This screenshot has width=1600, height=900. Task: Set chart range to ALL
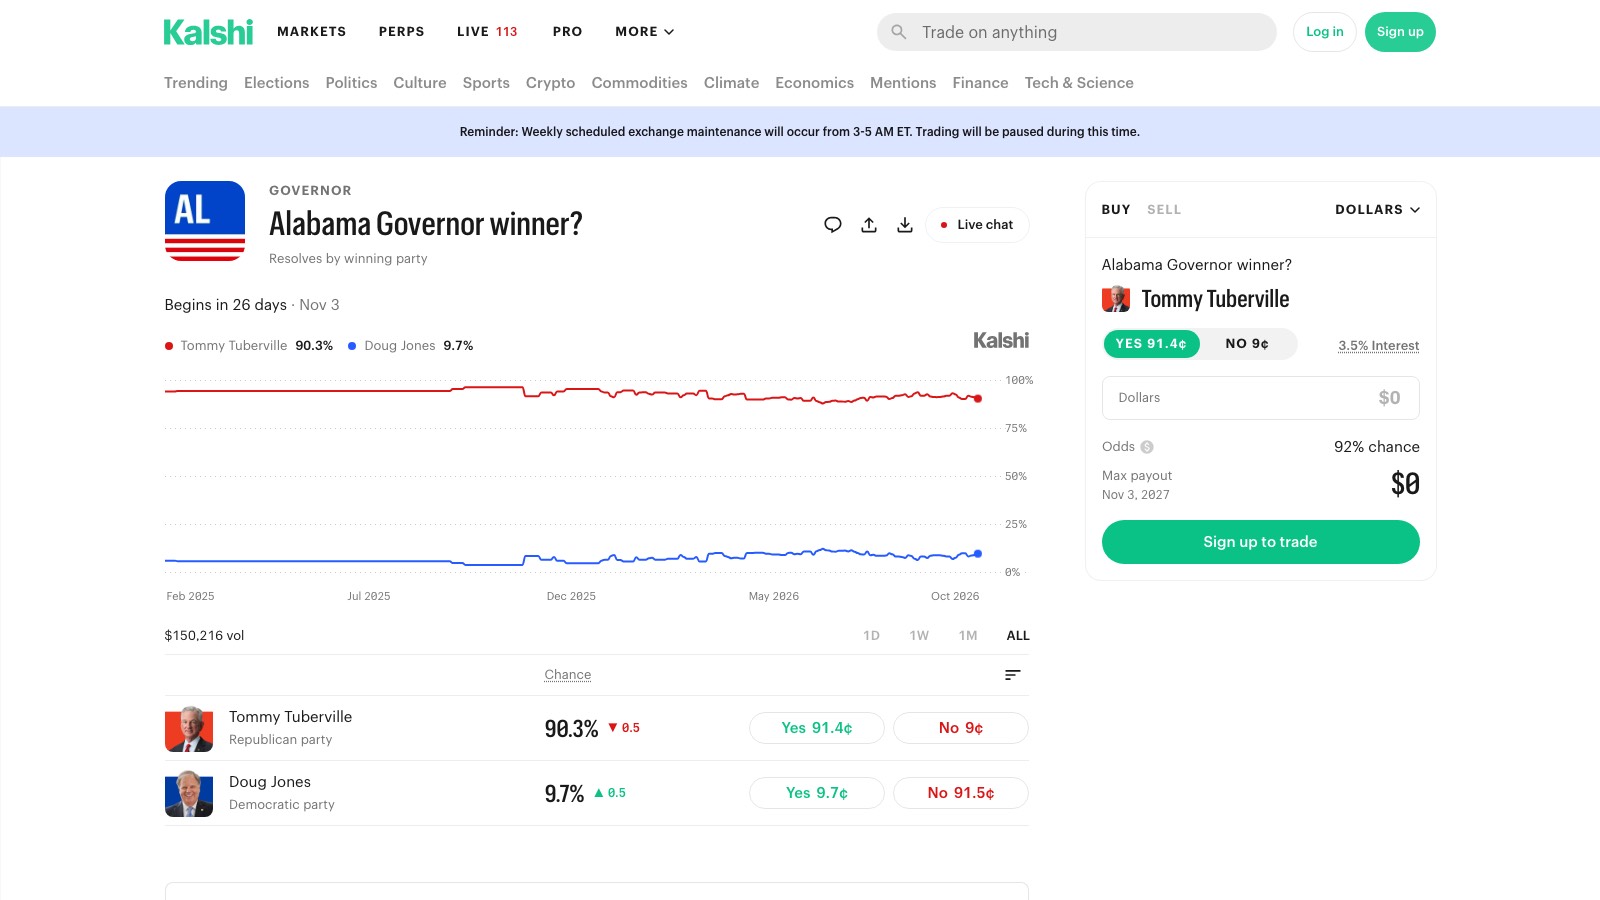pos(1018,636)
